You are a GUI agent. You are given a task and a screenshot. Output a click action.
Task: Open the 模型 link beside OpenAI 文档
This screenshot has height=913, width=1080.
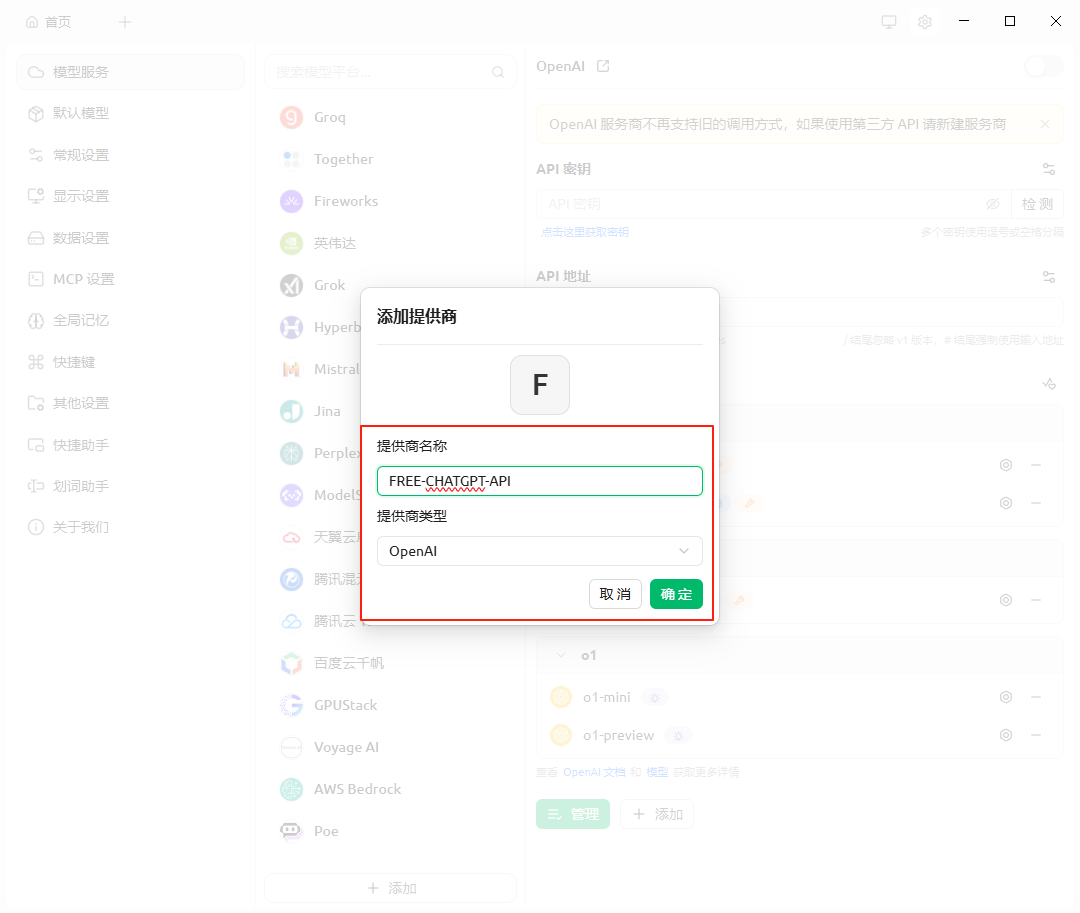point(657,772)
